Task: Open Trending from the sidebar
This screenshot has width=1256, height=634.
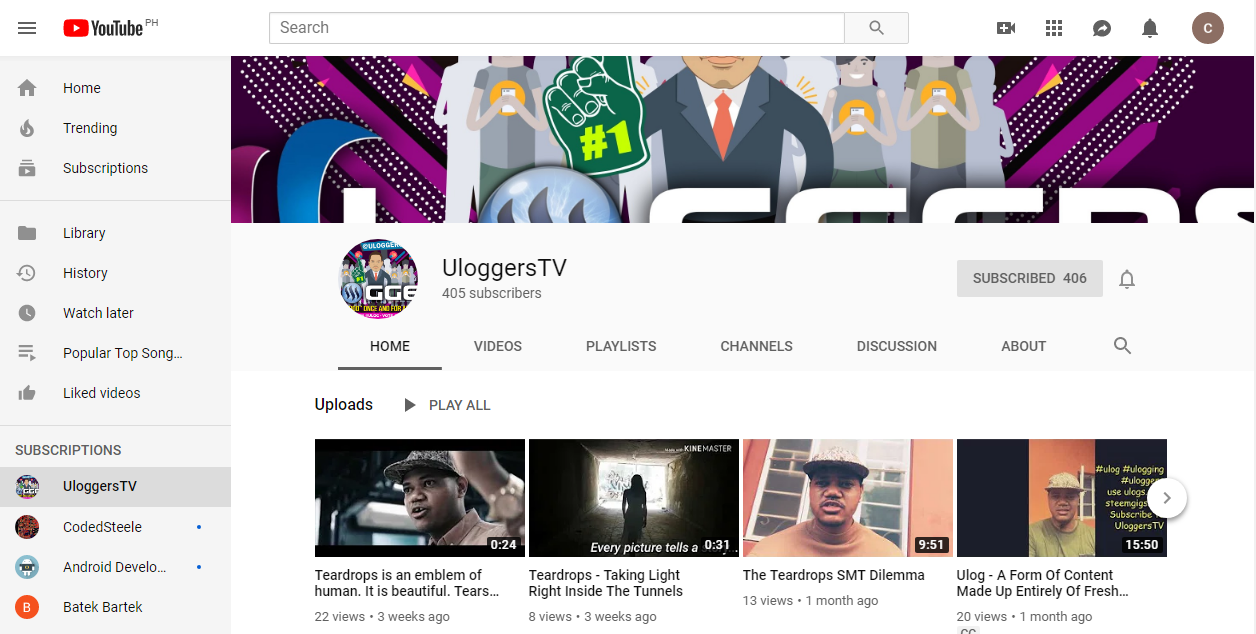Action: point(115,128)
